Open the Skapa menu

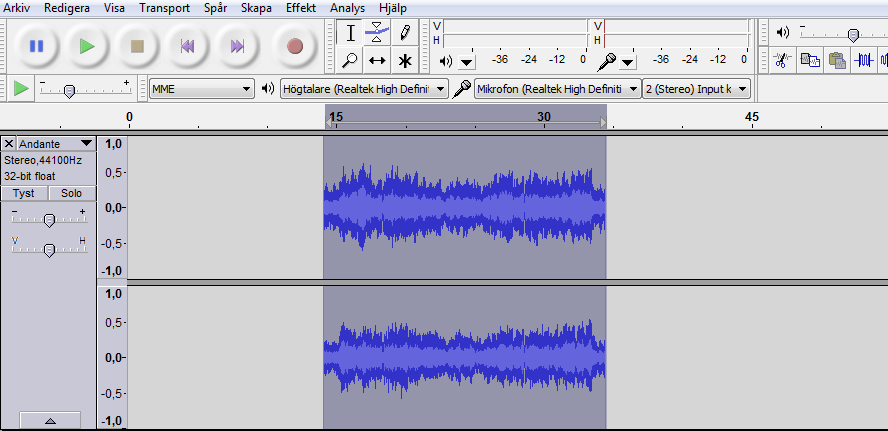(256, 8)
